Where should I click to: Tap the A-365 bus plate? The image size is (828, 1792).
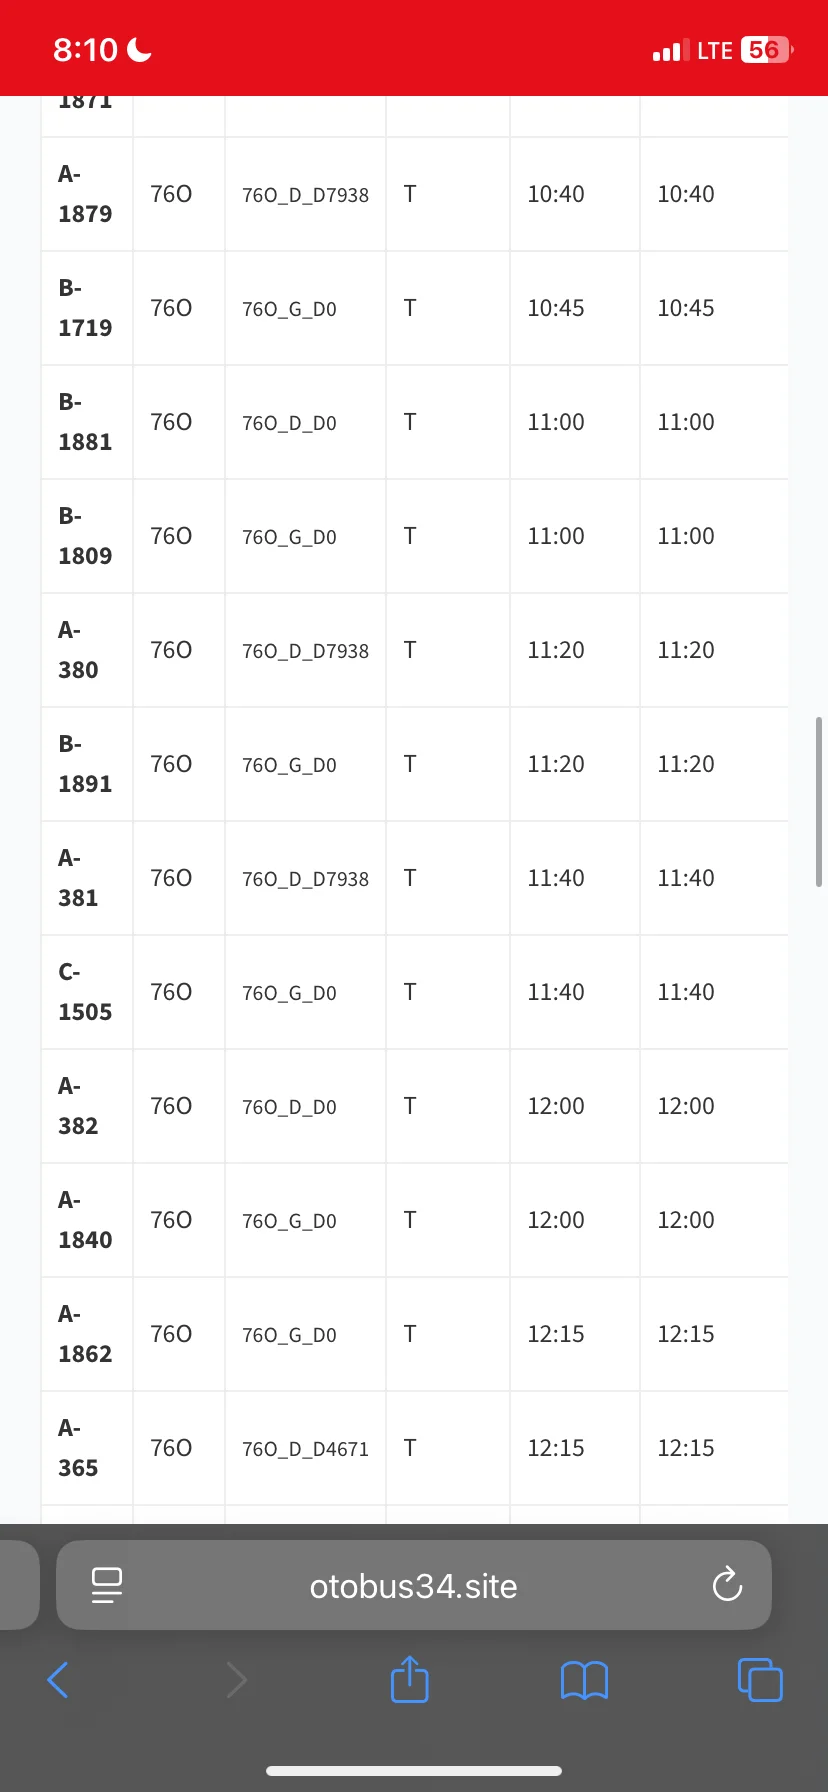(78, 1448)
